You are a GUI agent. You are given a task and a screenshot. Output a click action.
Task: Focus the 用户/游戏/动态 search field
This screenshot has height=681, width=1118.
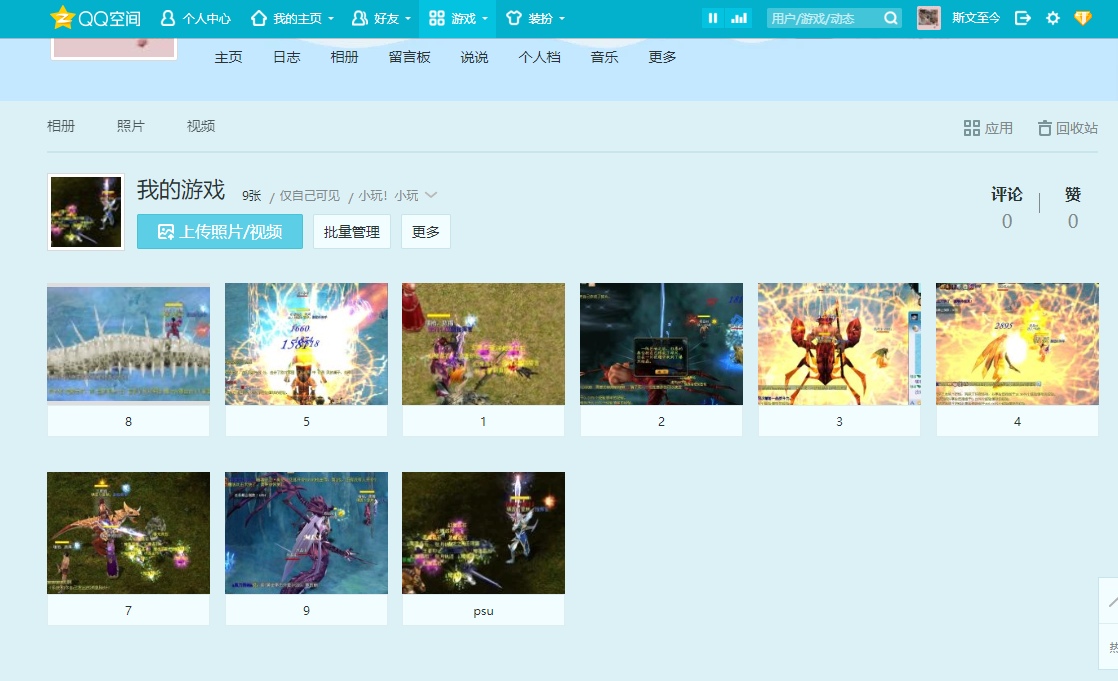click(824, 19)
